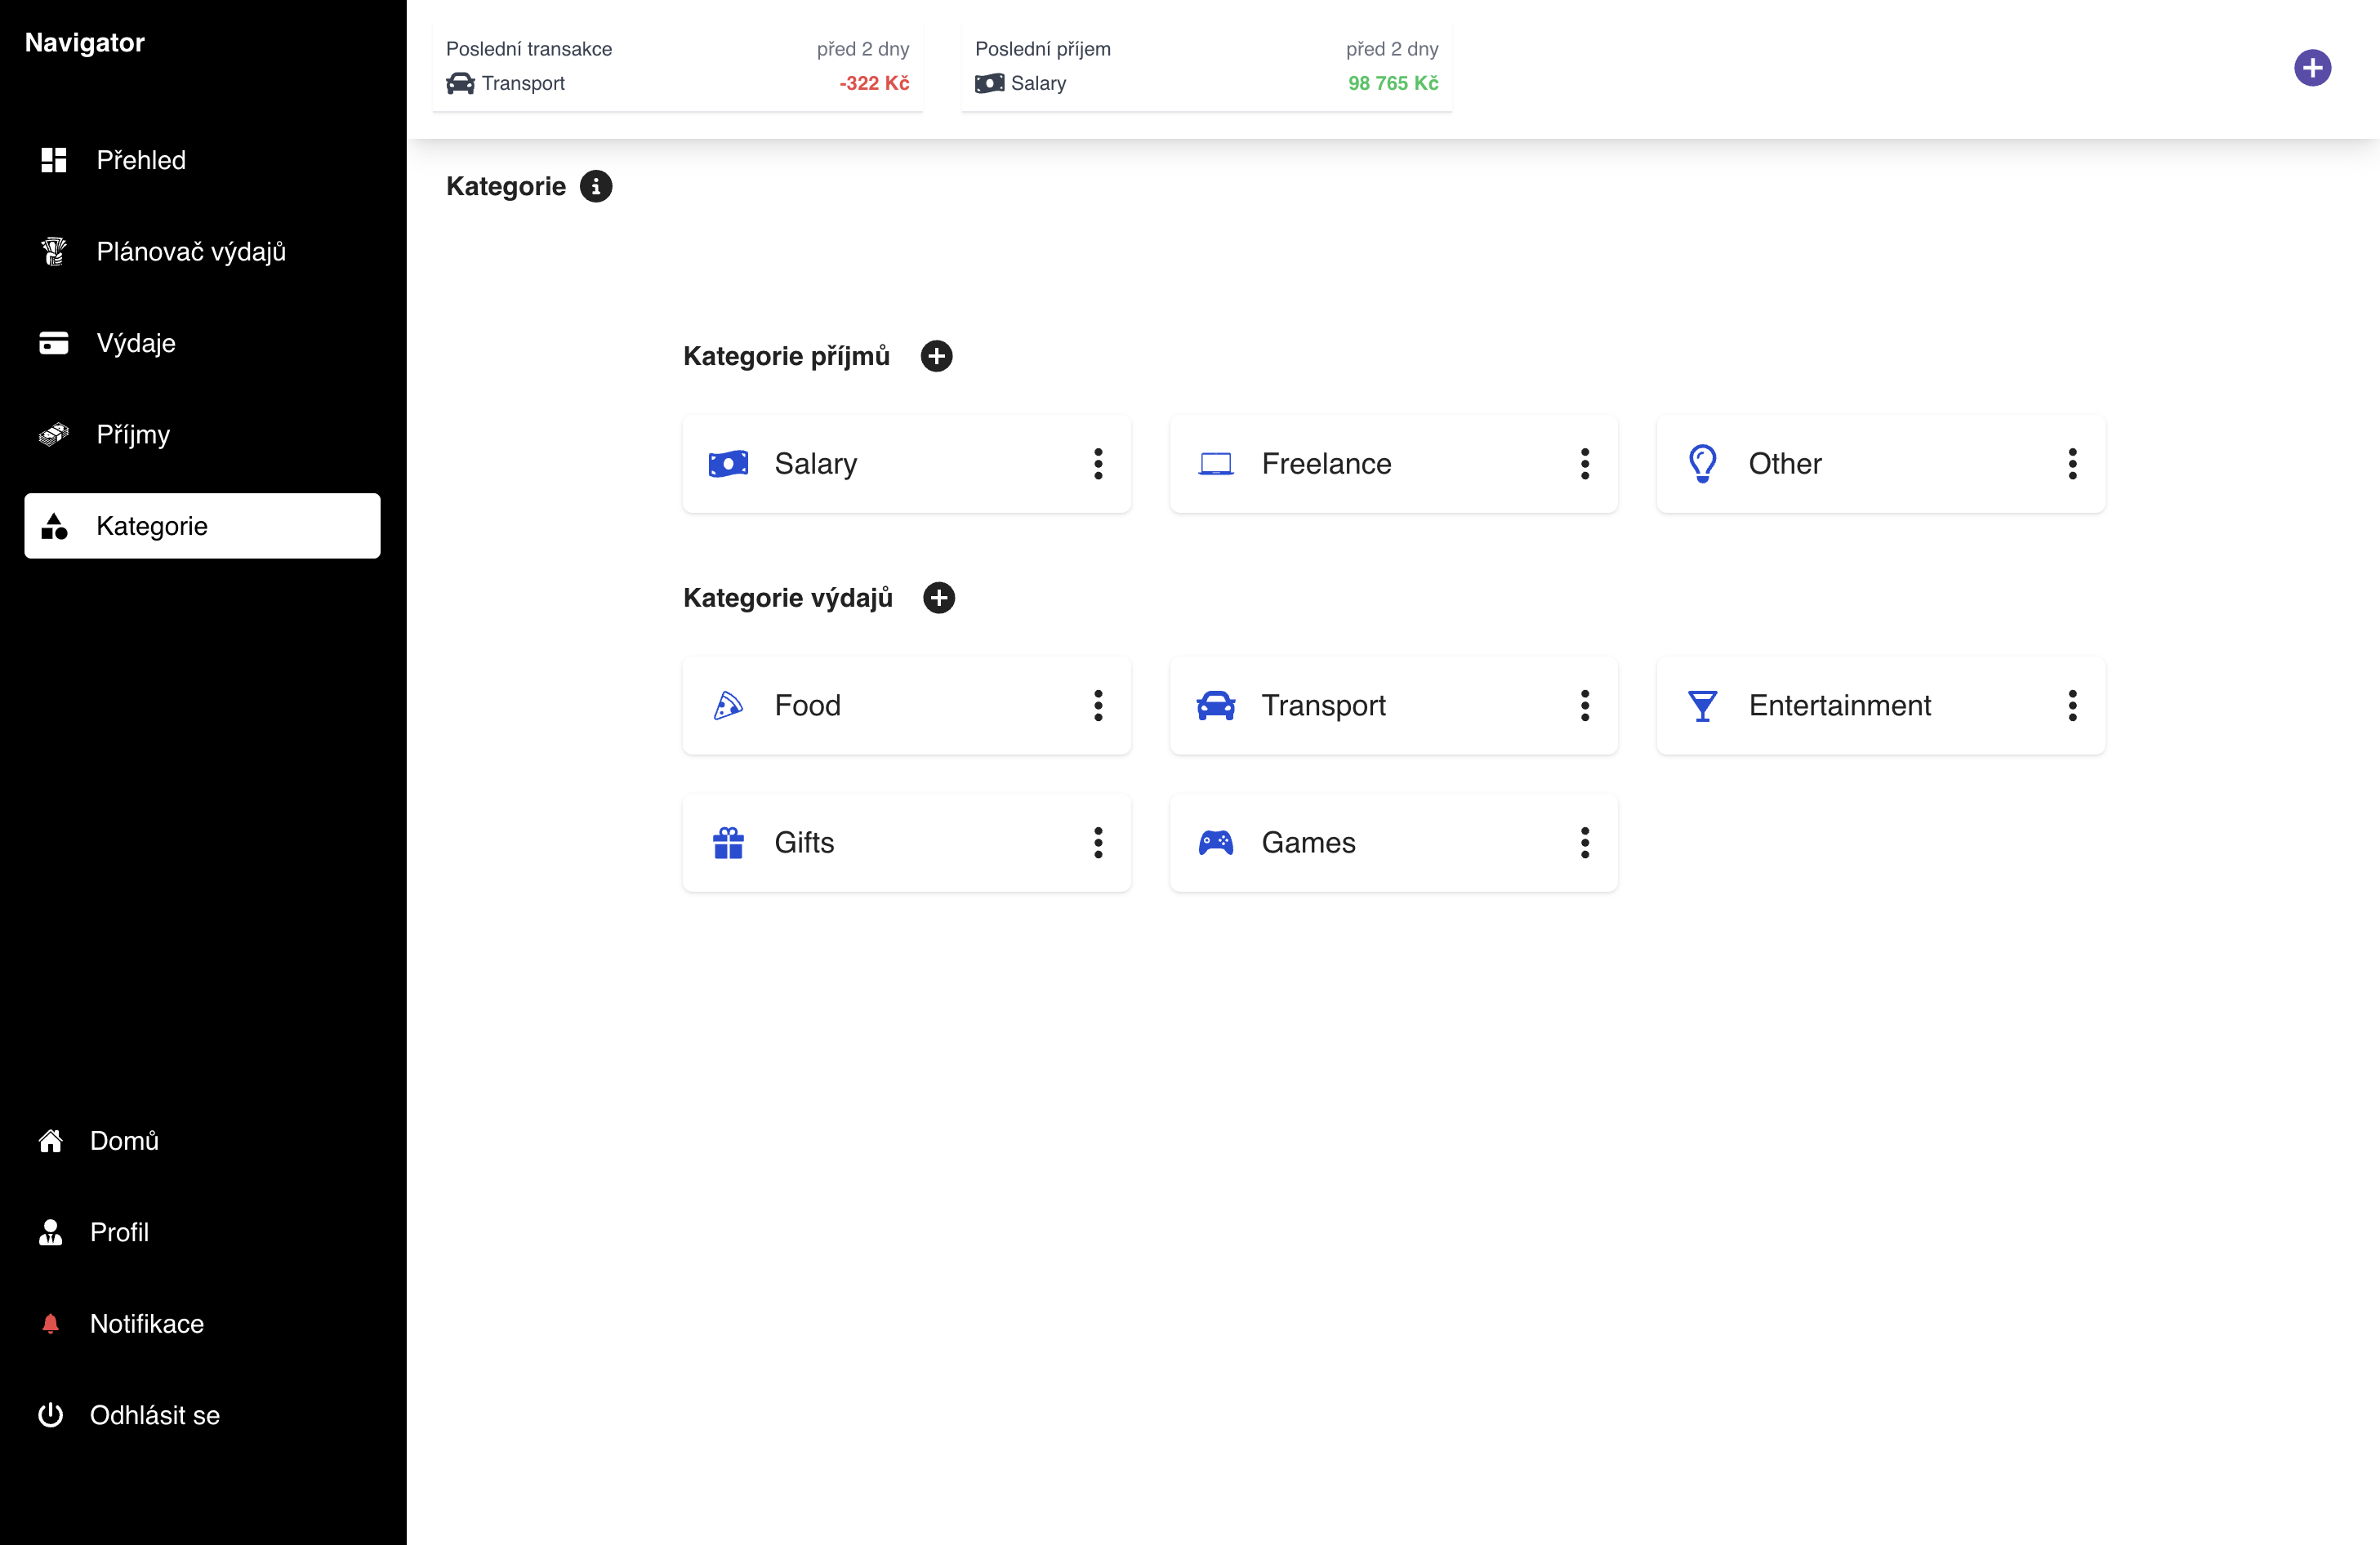This screenshot has width=2380, height=1545.
Task: Add a new income category
Action: click(x=936, y=356)
